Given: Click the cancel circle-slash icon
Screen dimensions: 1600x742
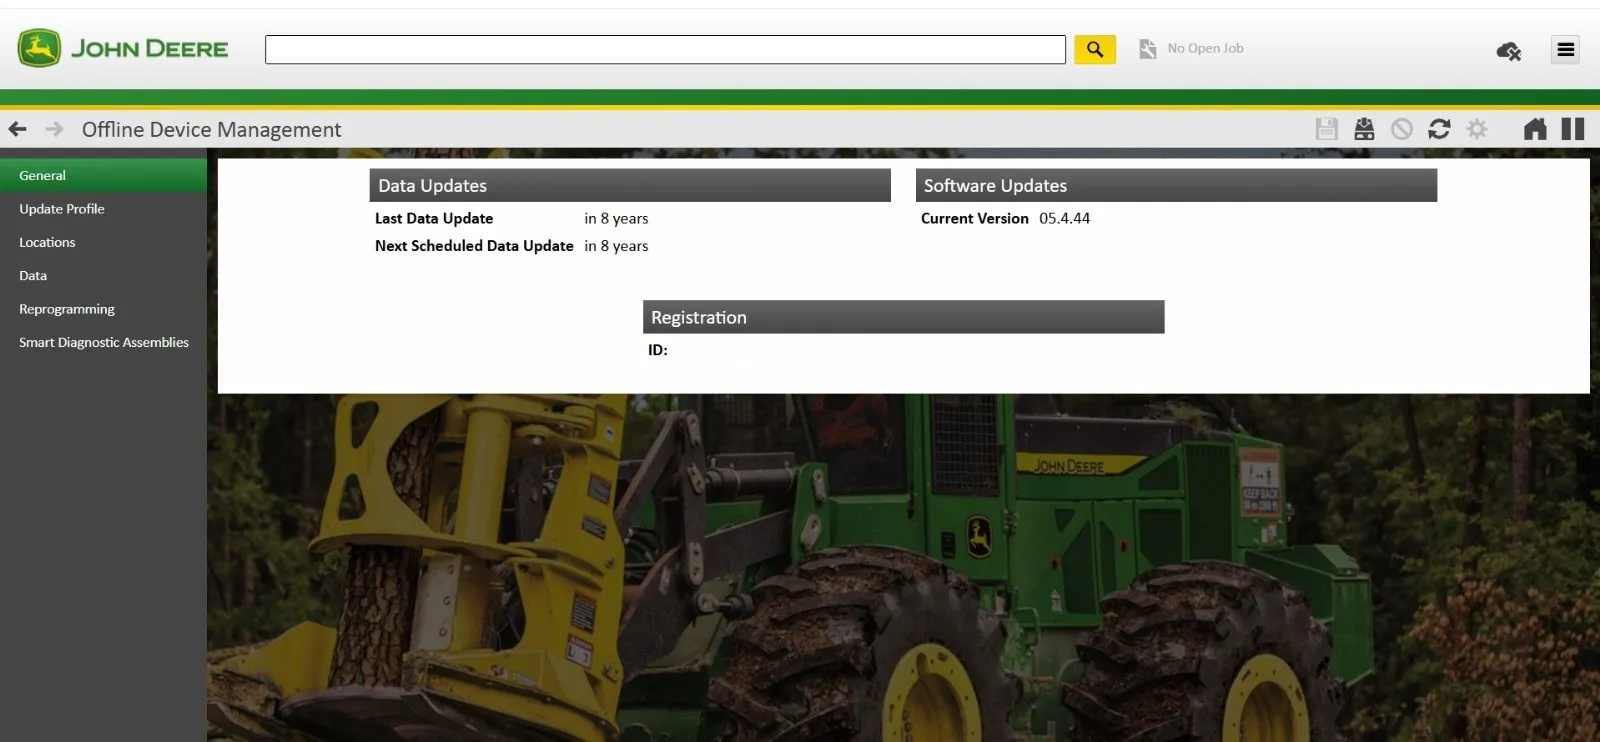Looking at the screenshot, I should [1402, 129].
